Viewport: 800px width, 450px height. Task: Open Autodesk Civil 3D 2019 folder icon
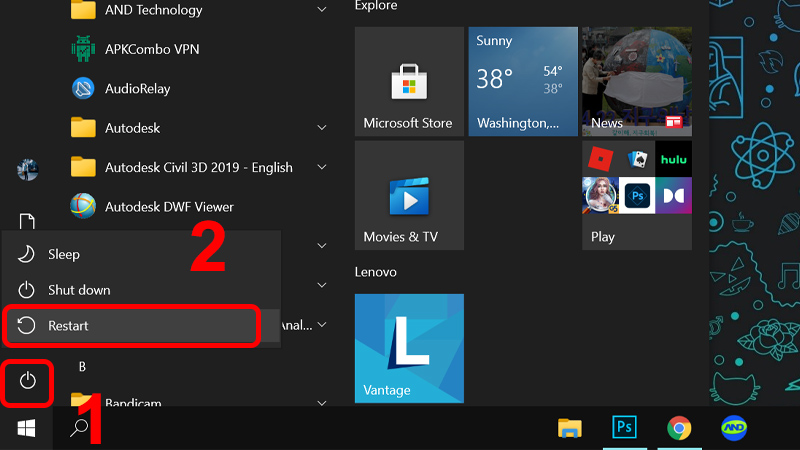tap(83, 167)
